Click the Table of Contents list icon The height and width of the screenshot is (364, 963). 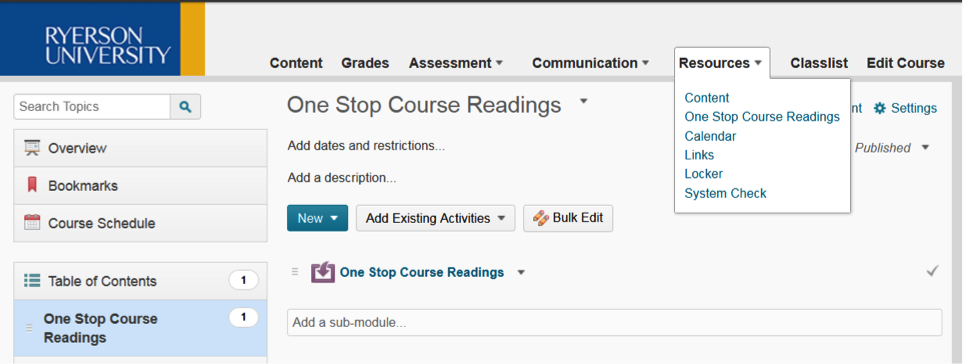coord(32,281)
